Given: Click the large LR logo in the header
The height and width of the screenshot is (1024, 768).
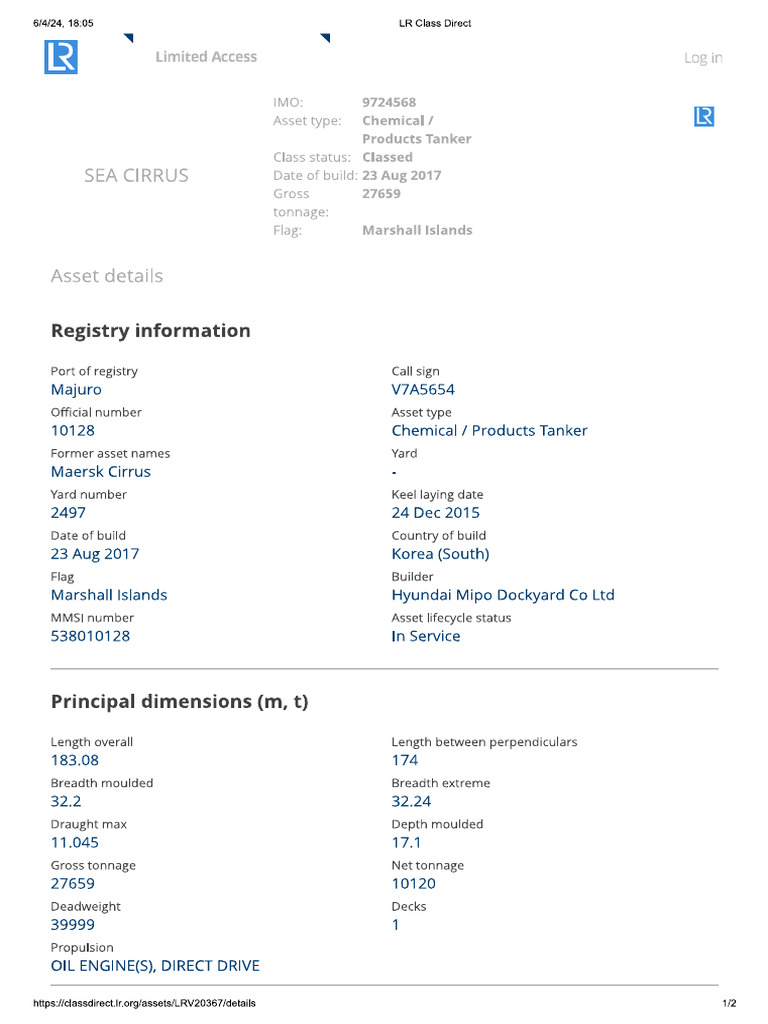Looking at the screenshot, I should click(61, 57).
